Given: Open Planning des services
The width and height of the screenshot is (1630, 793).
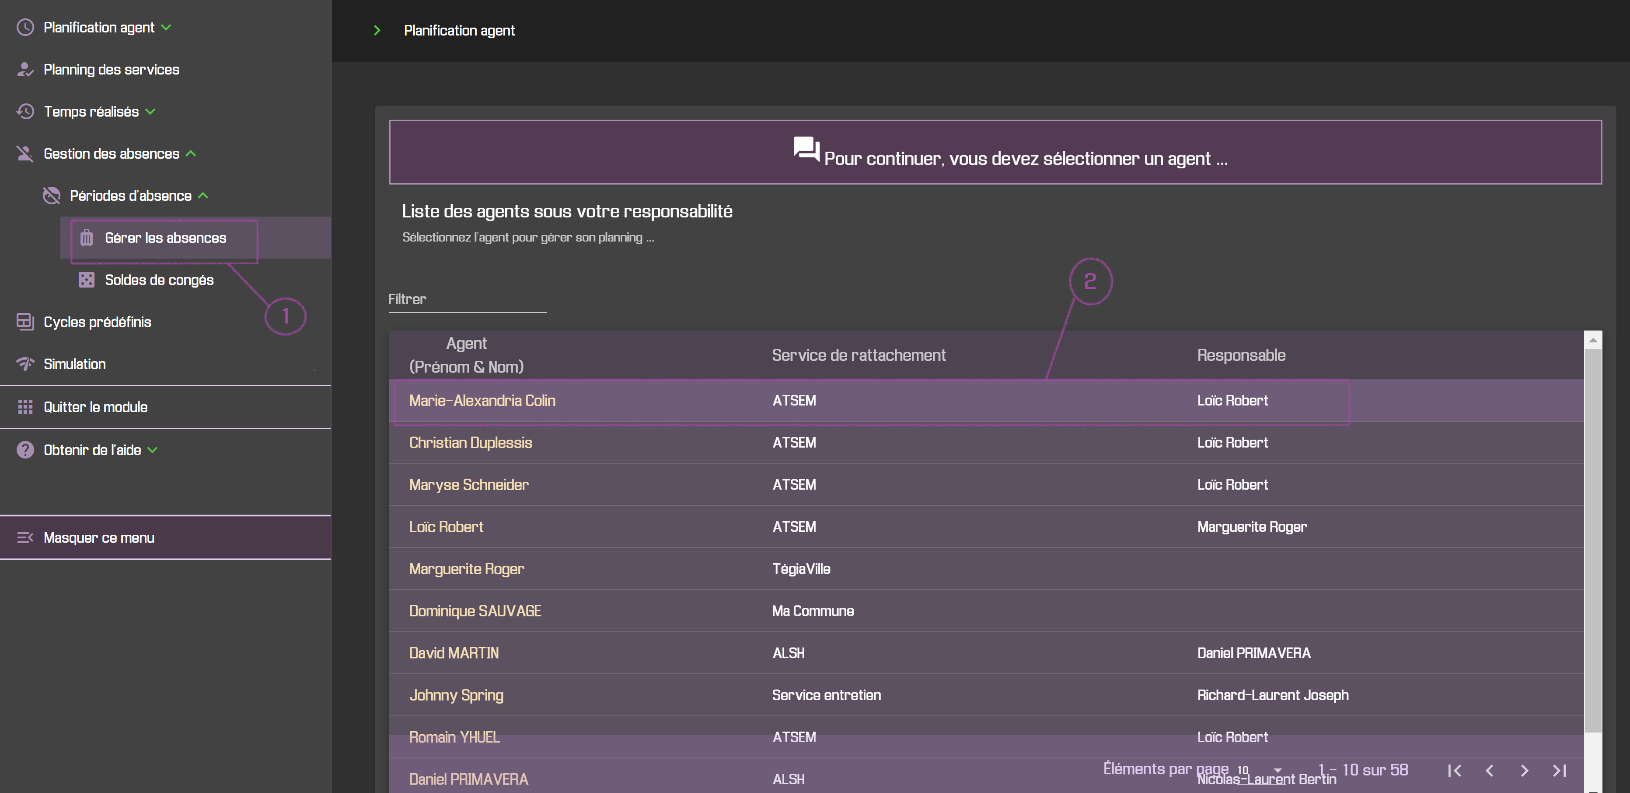Looking at the screenshot, I should click(x=111, y=70).
